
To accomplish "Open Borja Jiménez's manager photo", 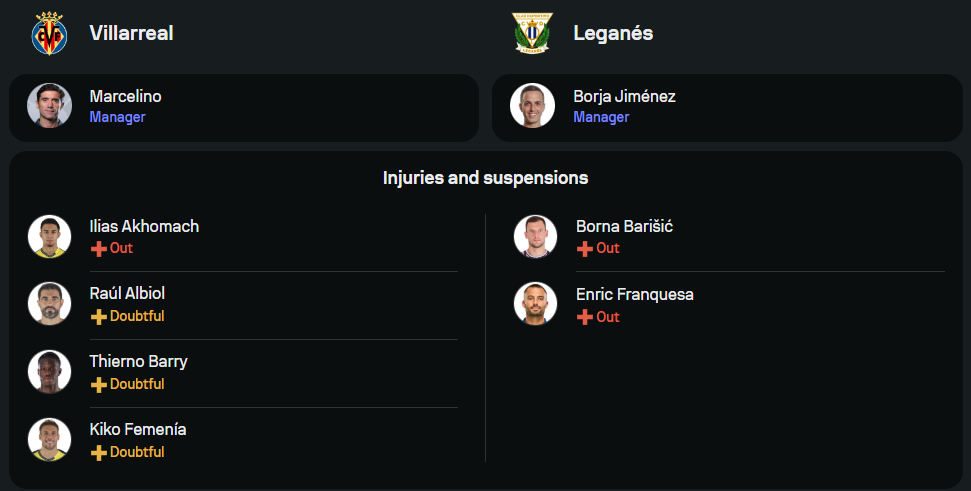I will pos(532,106).
